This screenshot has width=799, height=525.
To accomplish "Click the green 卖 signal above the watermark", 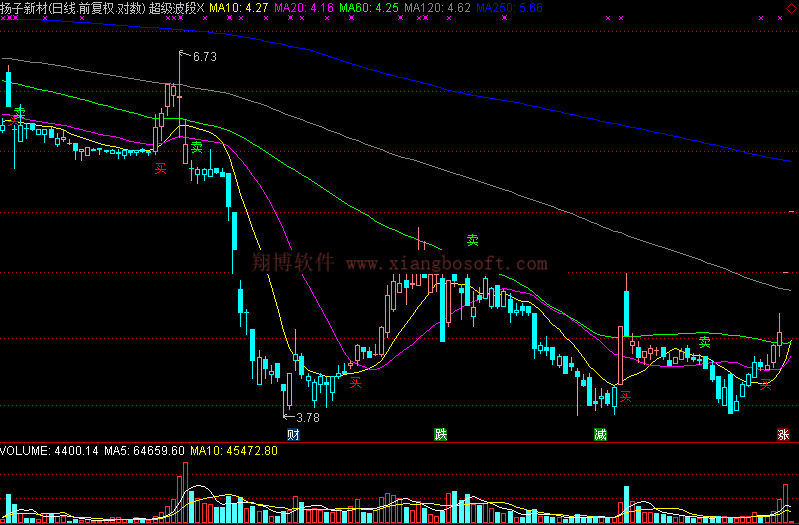I will click(x=473, y=240).
